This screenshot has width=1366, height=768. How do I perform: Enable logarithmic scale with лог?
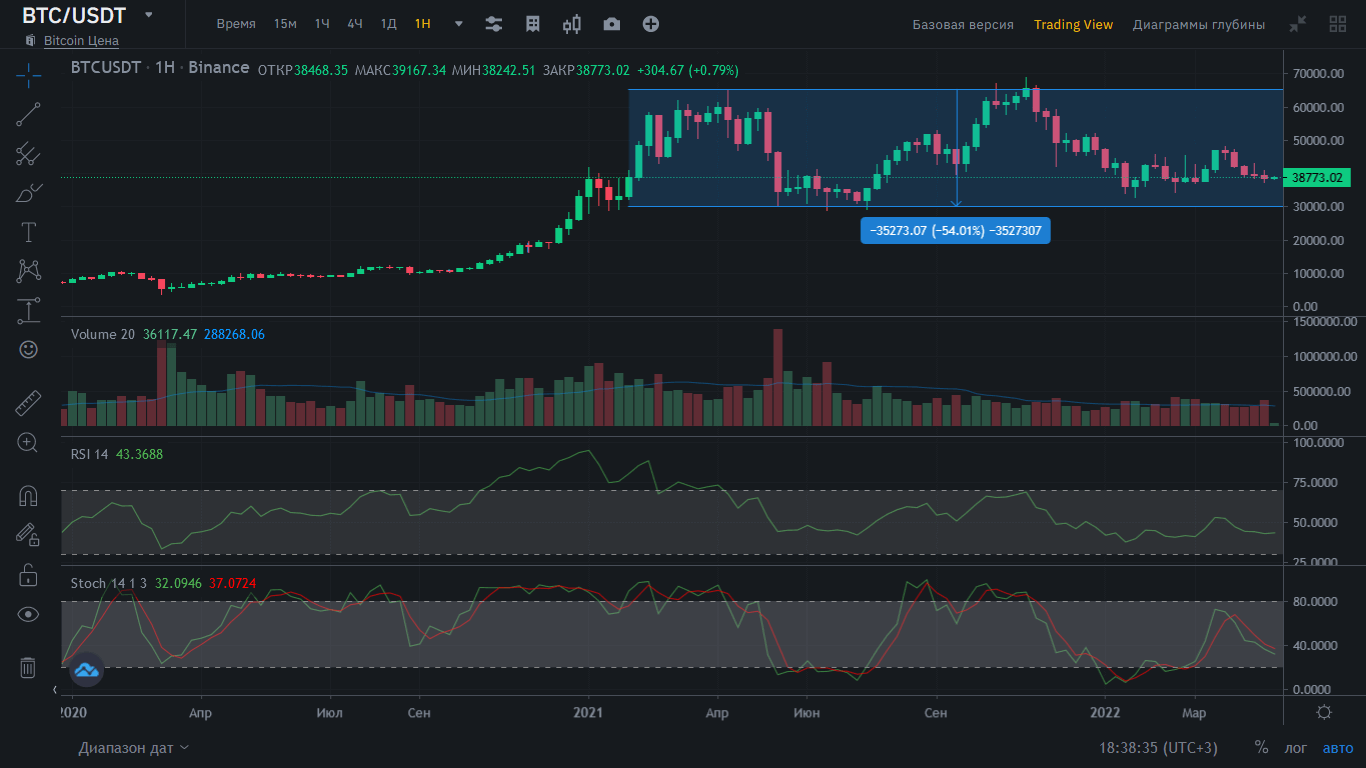coord(1295,748)
